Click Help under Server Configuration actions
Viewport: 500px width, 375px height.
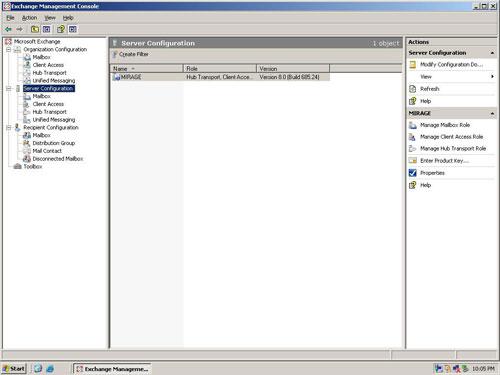(x=426, y=101)
